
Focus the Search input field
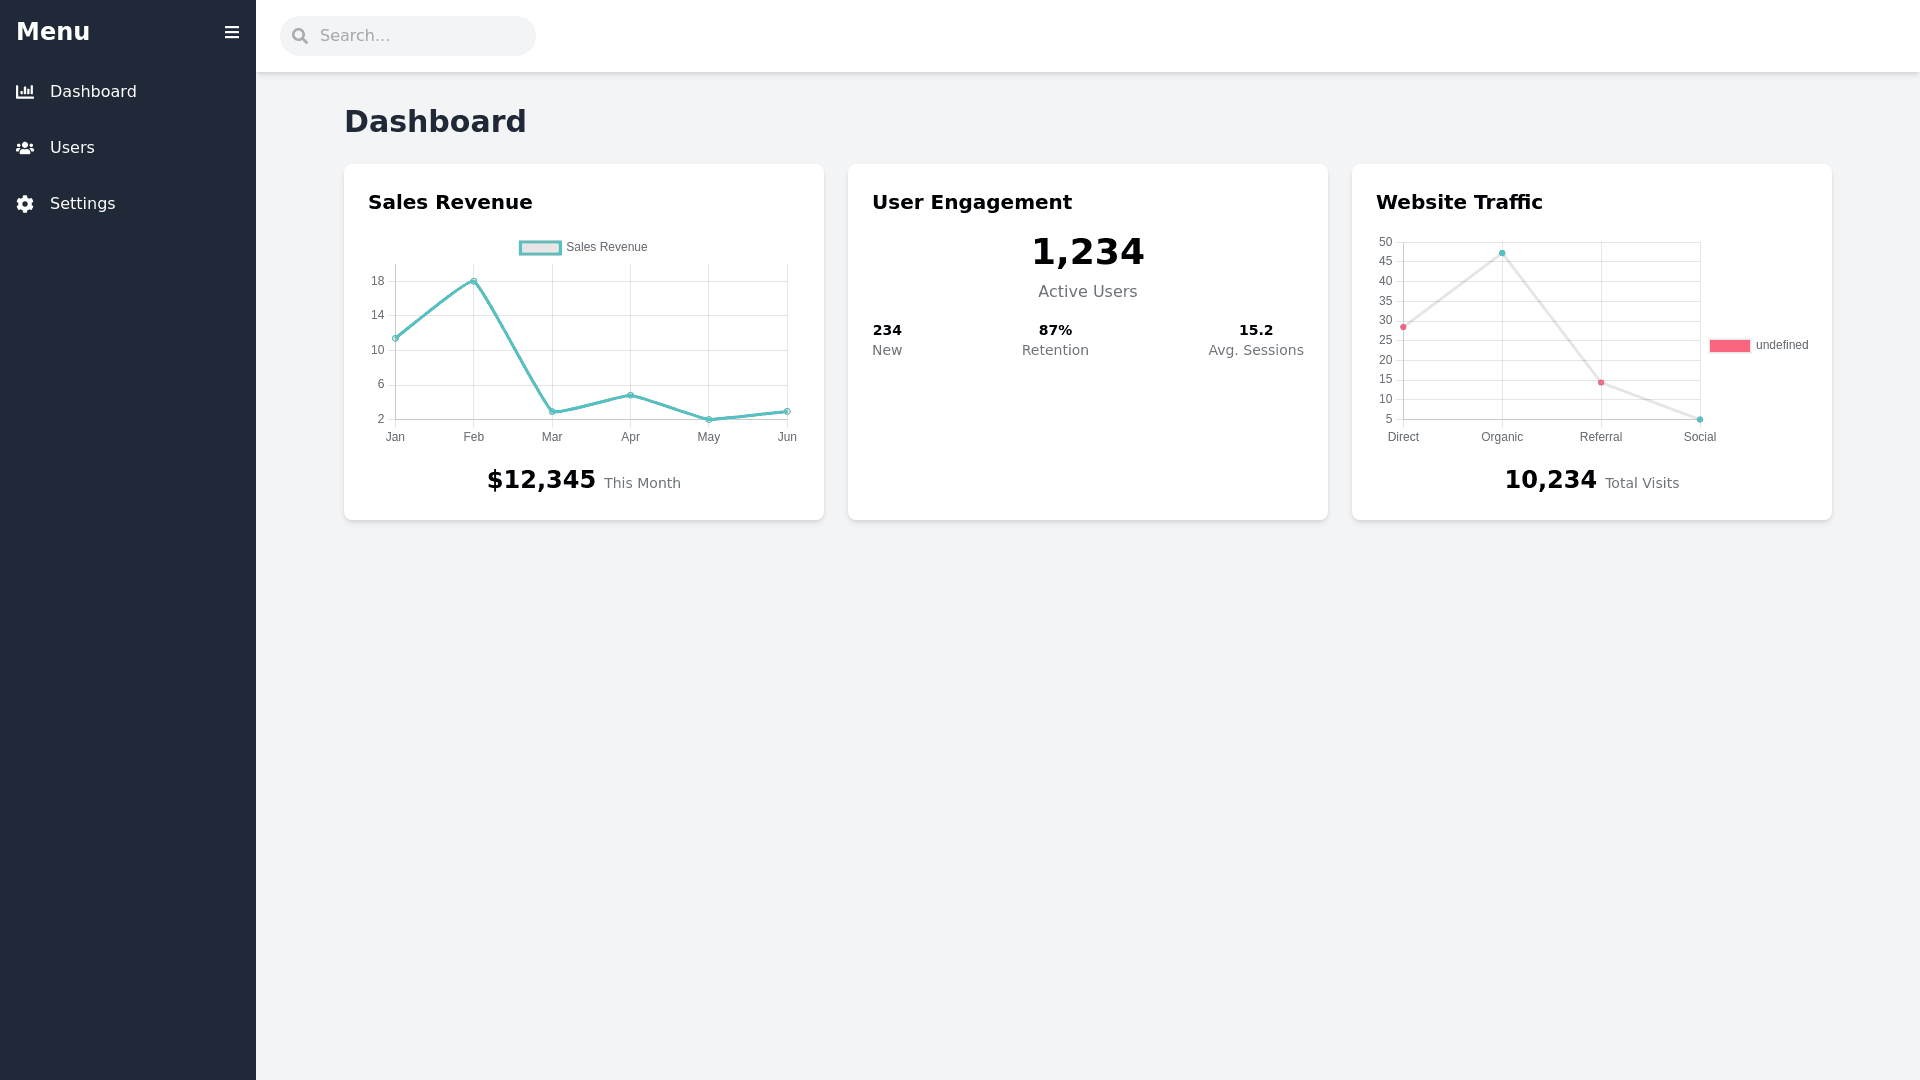click(420, 36)
